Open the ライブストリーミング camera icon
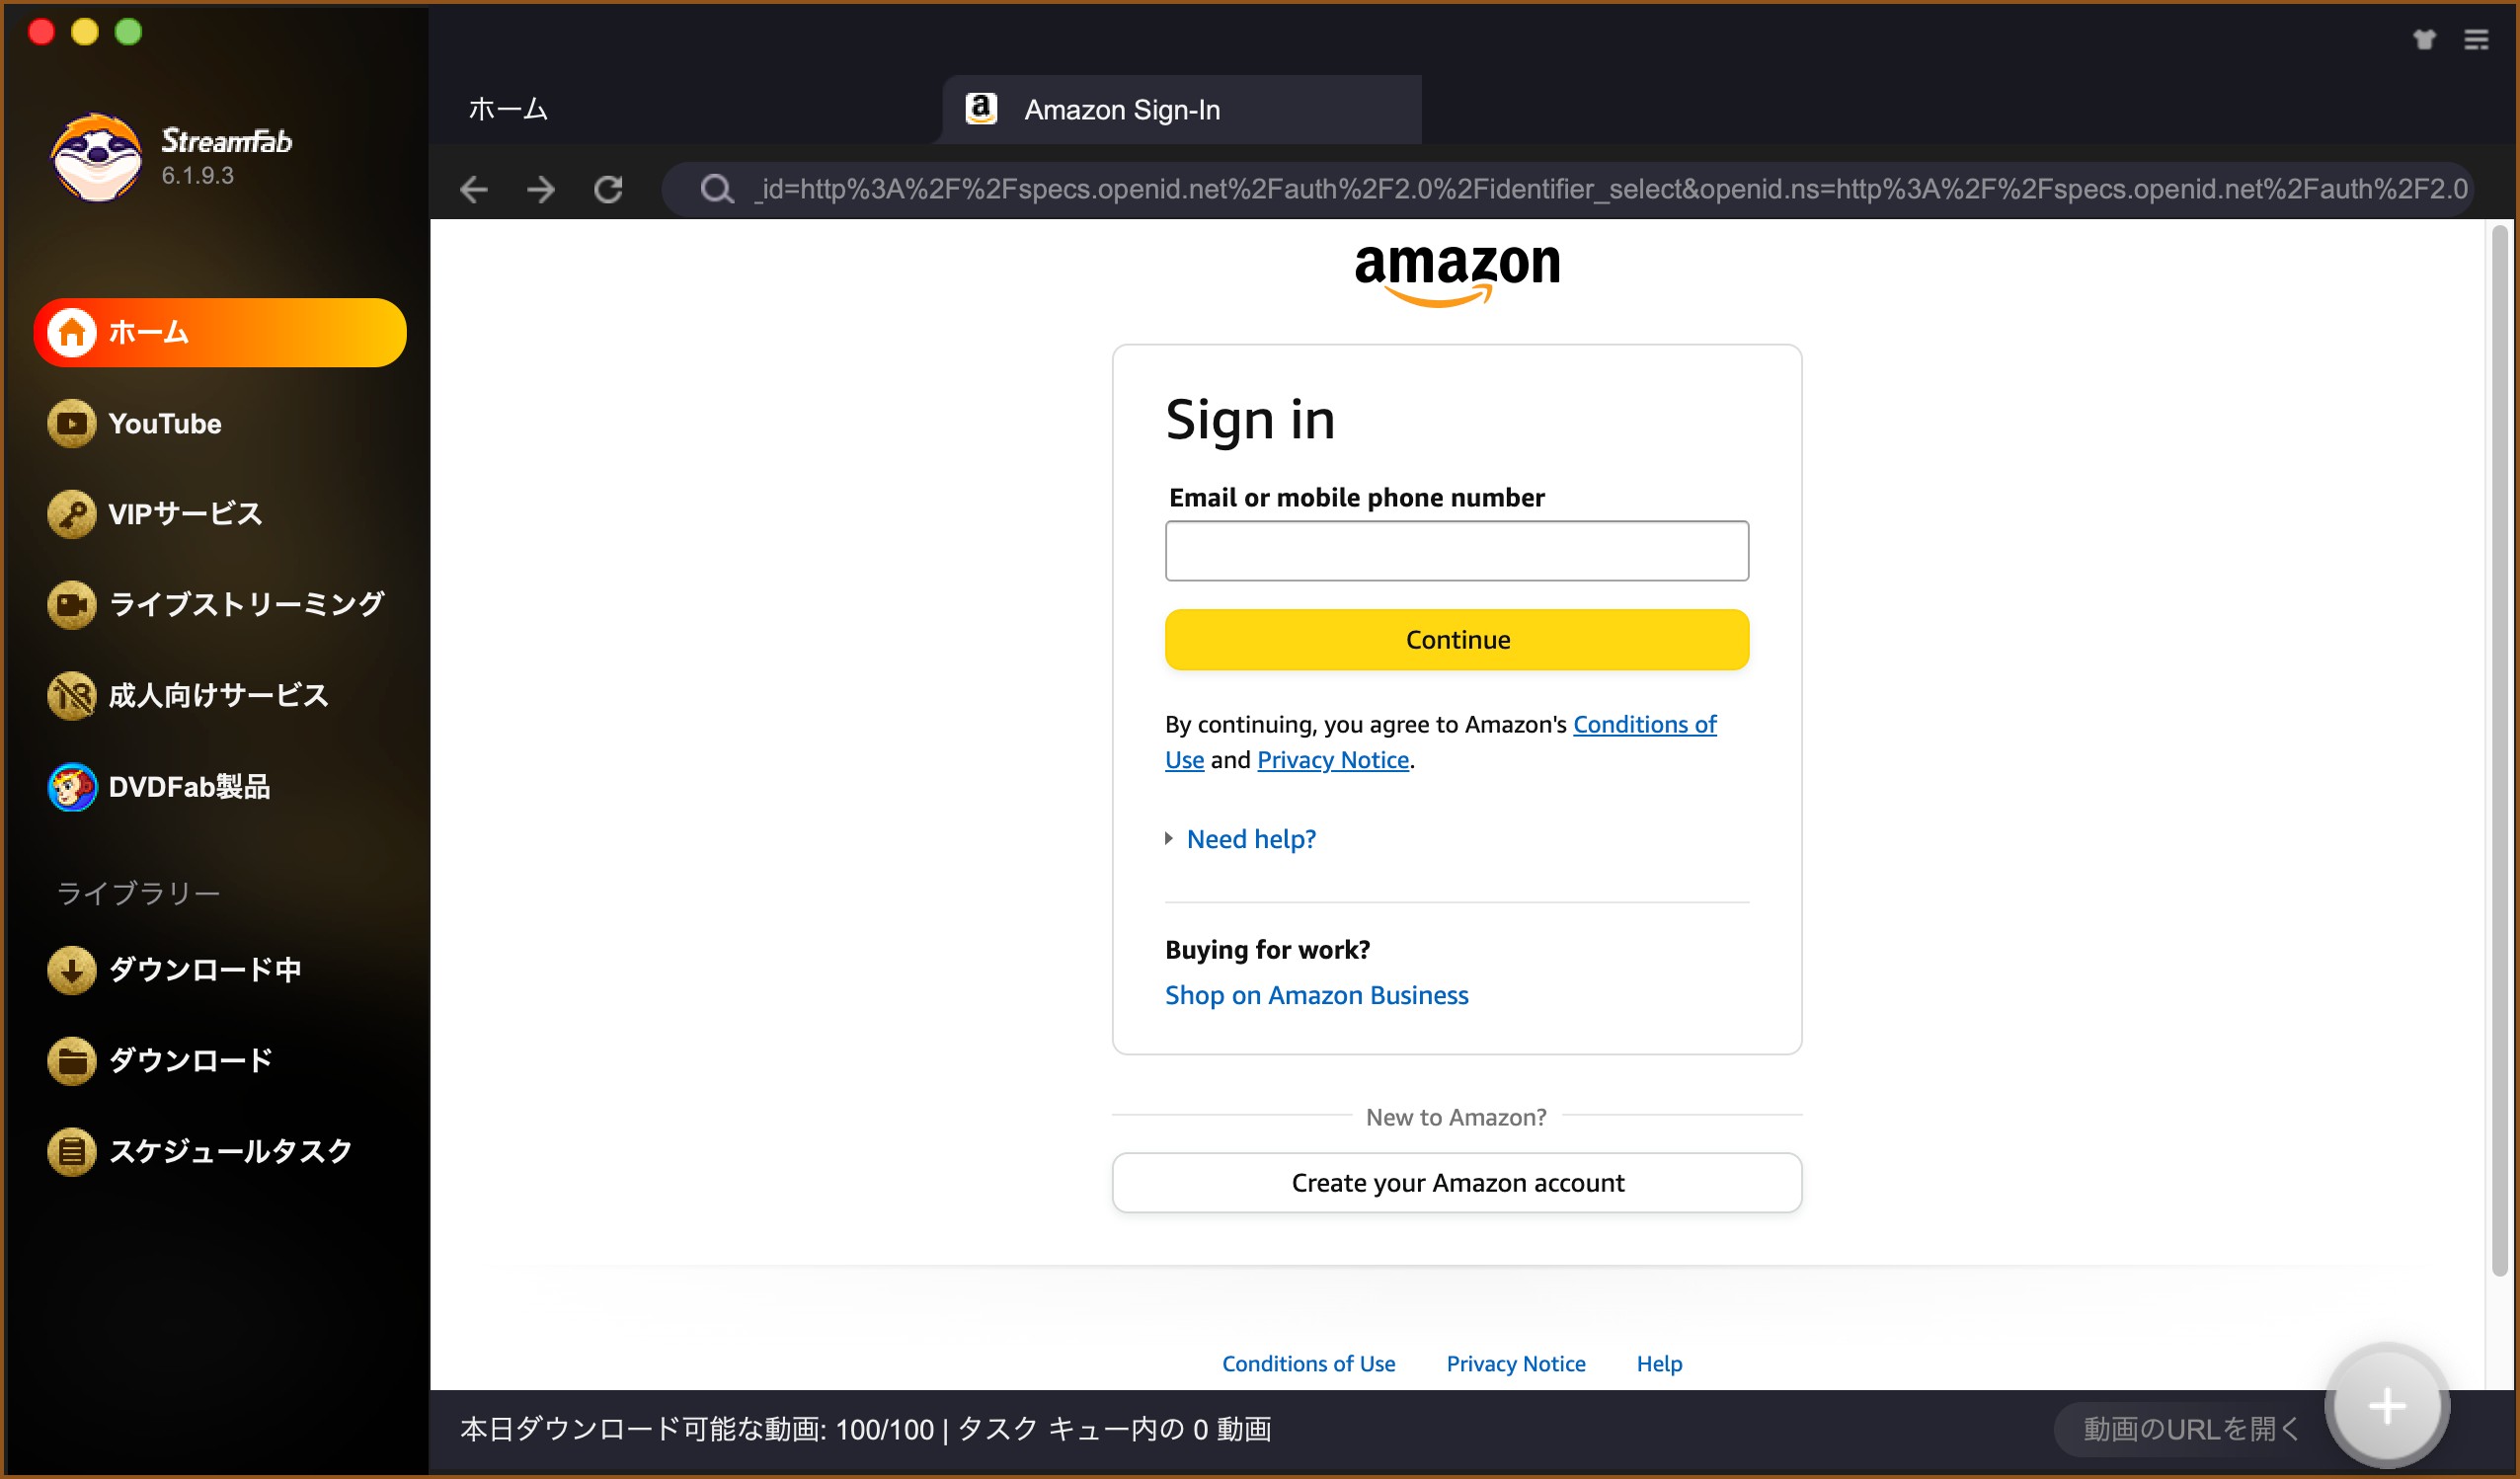2520x1479 pixels. [x=71, y=605]
